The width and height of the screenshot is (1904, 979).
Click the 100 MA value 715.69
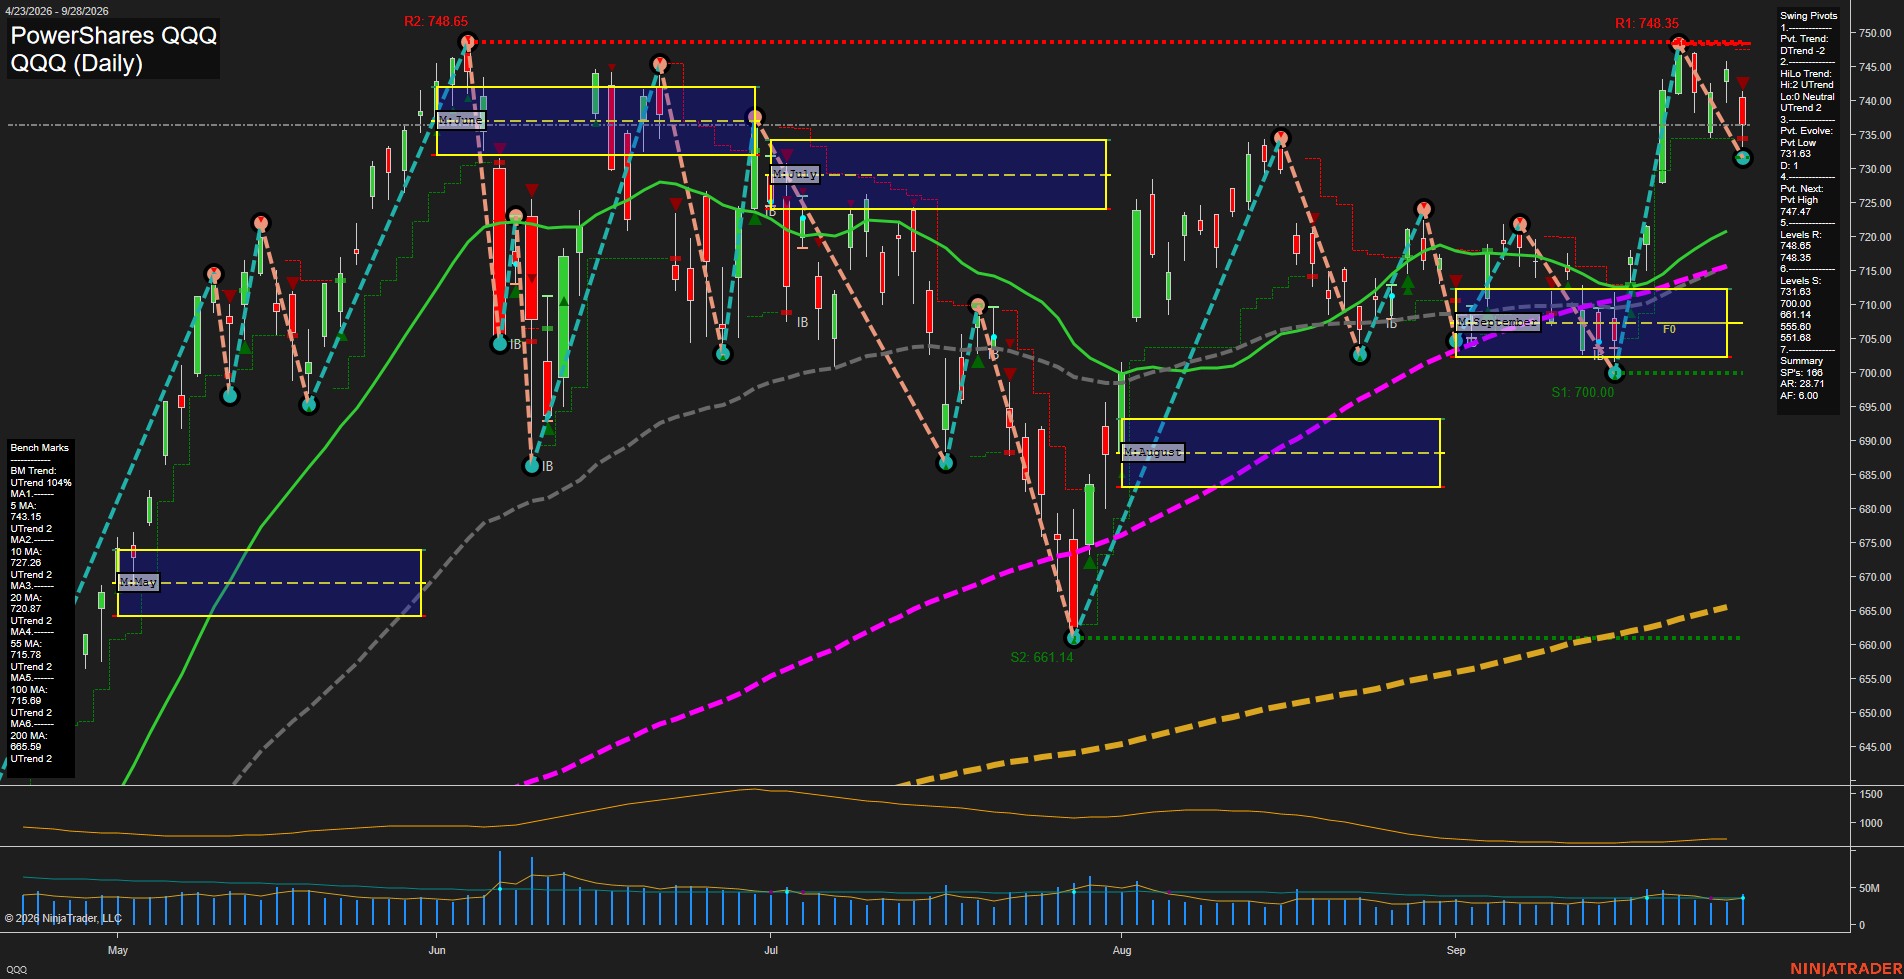[26, 701]
